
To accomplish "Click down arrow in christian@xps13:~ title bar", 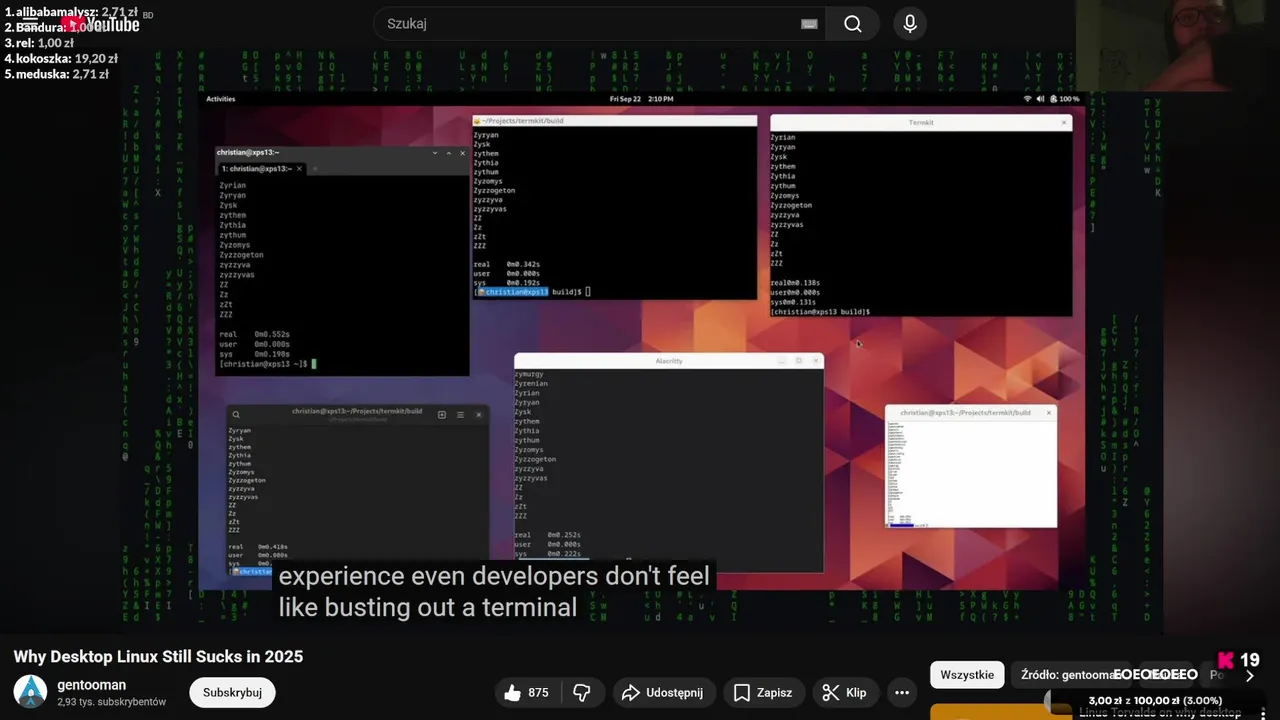I will 435,153.
